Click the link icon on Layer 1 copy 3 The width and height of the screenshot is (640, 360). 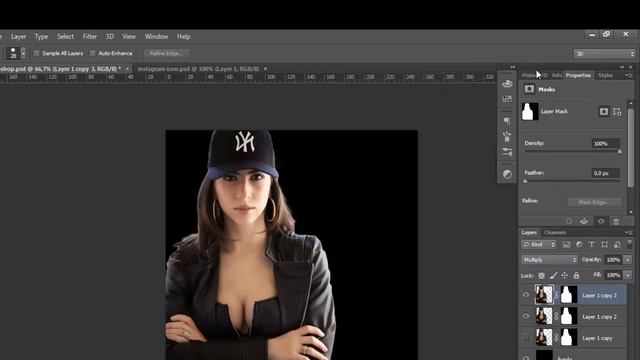pyautogui.click(x=556, y=295)
